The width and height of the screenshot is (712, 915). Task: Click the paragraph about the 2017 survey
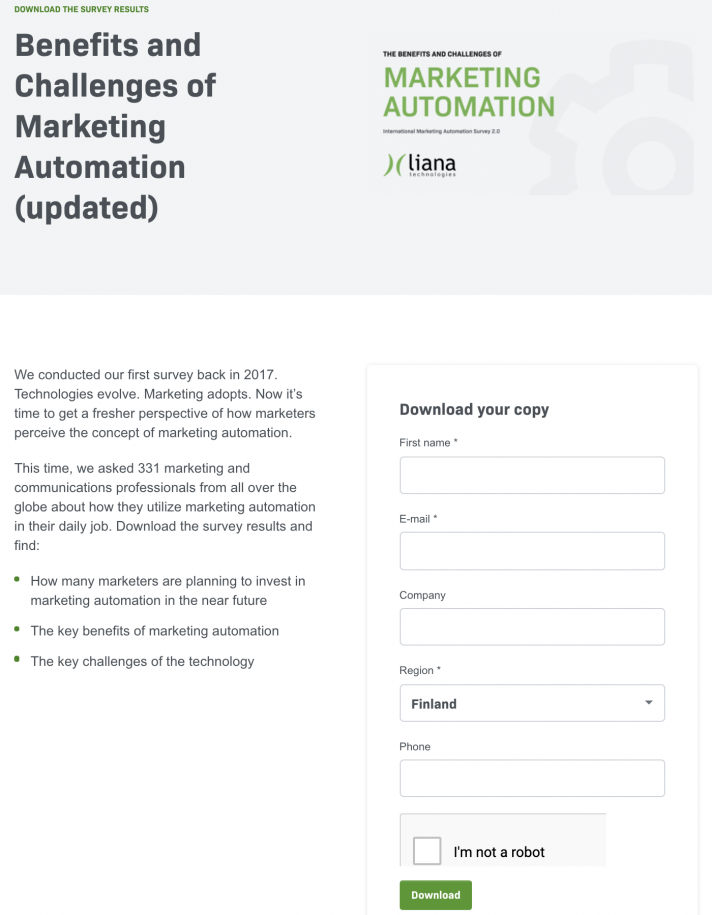coord(165,403)
